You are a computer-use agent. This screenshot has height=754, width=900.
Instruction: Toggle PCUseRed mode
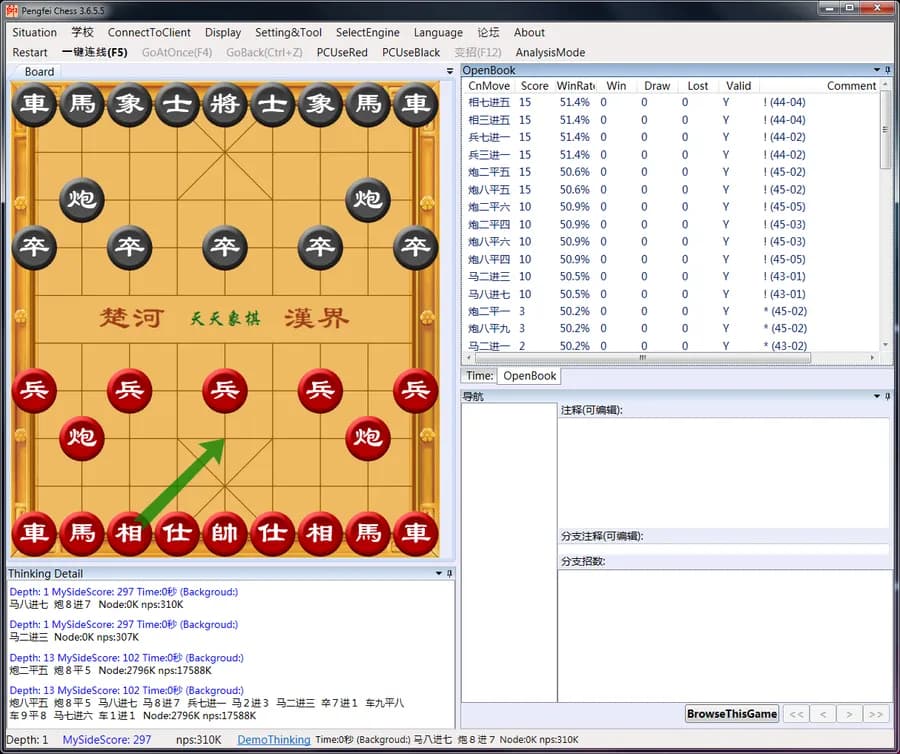coord(342,52)
